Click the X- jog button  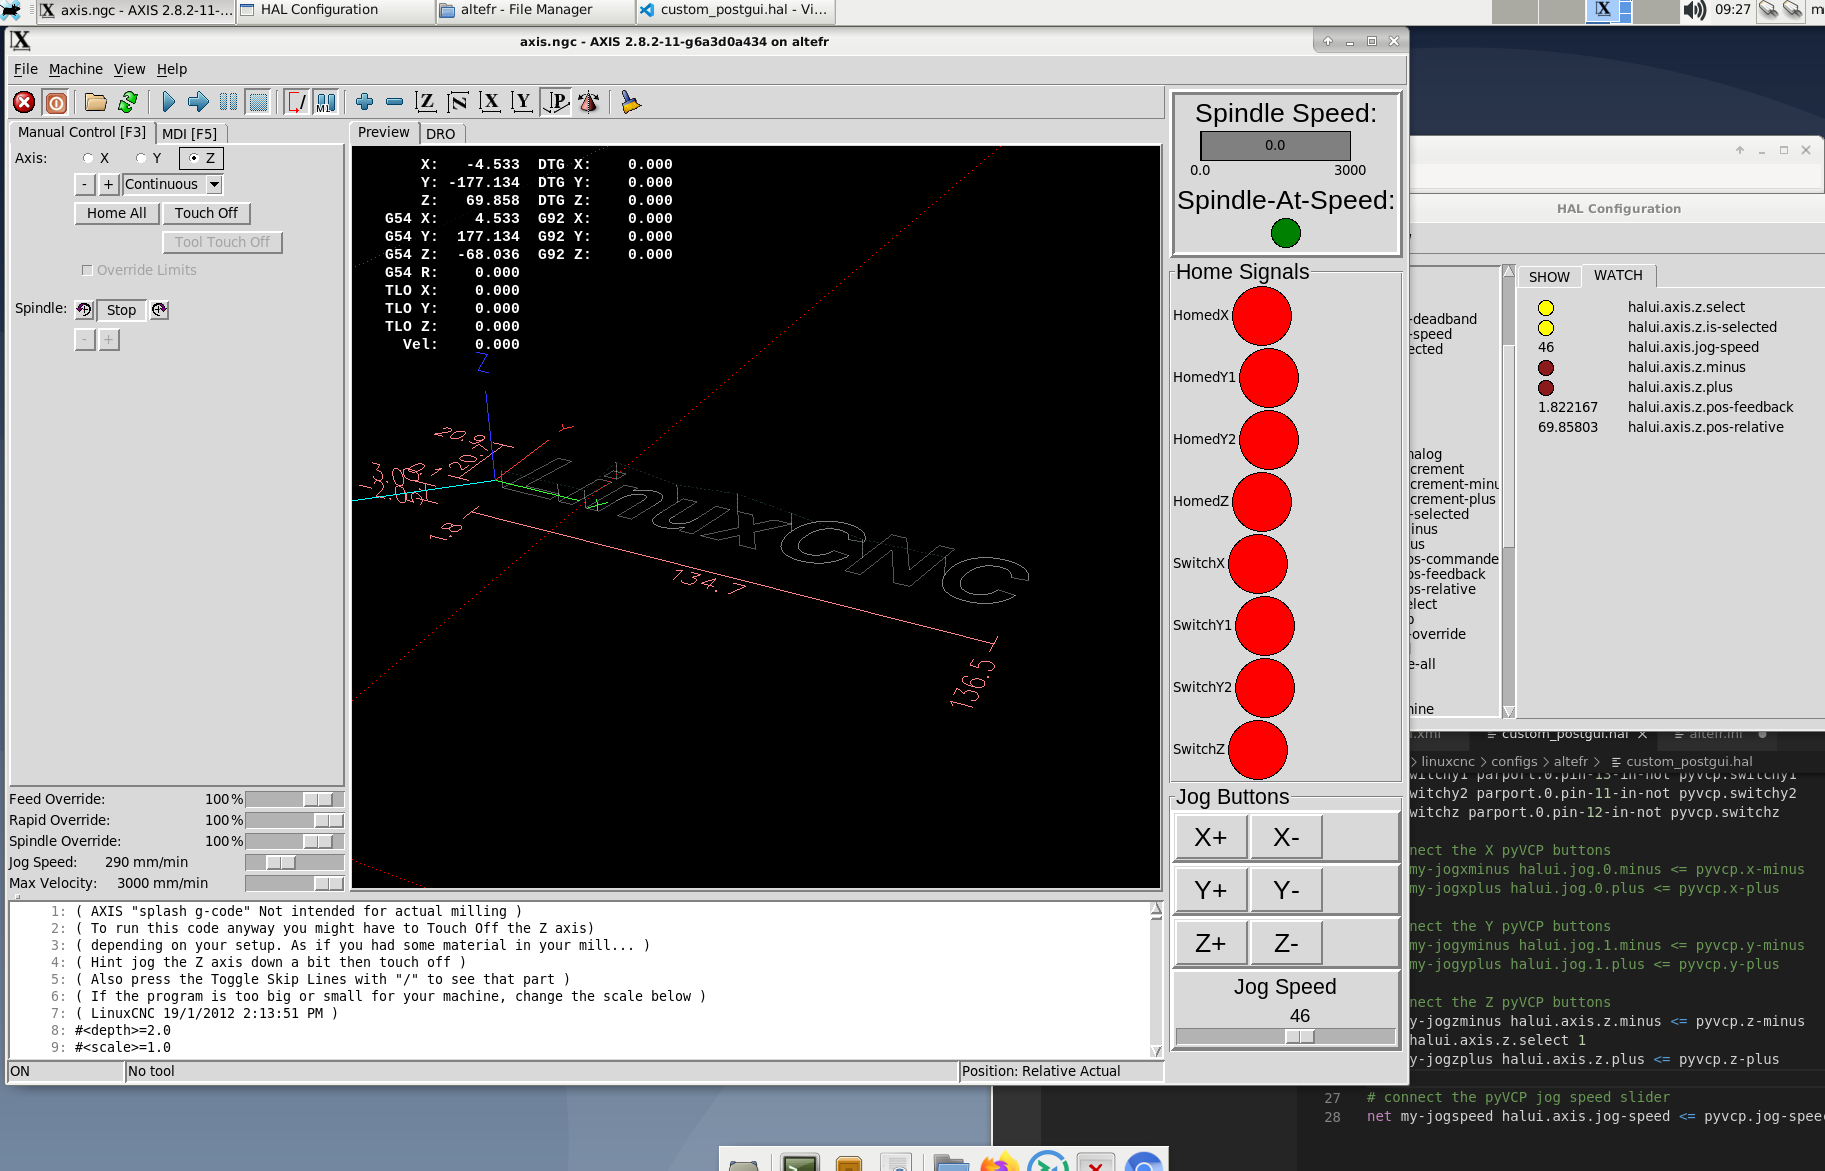tap(1287, 837)
